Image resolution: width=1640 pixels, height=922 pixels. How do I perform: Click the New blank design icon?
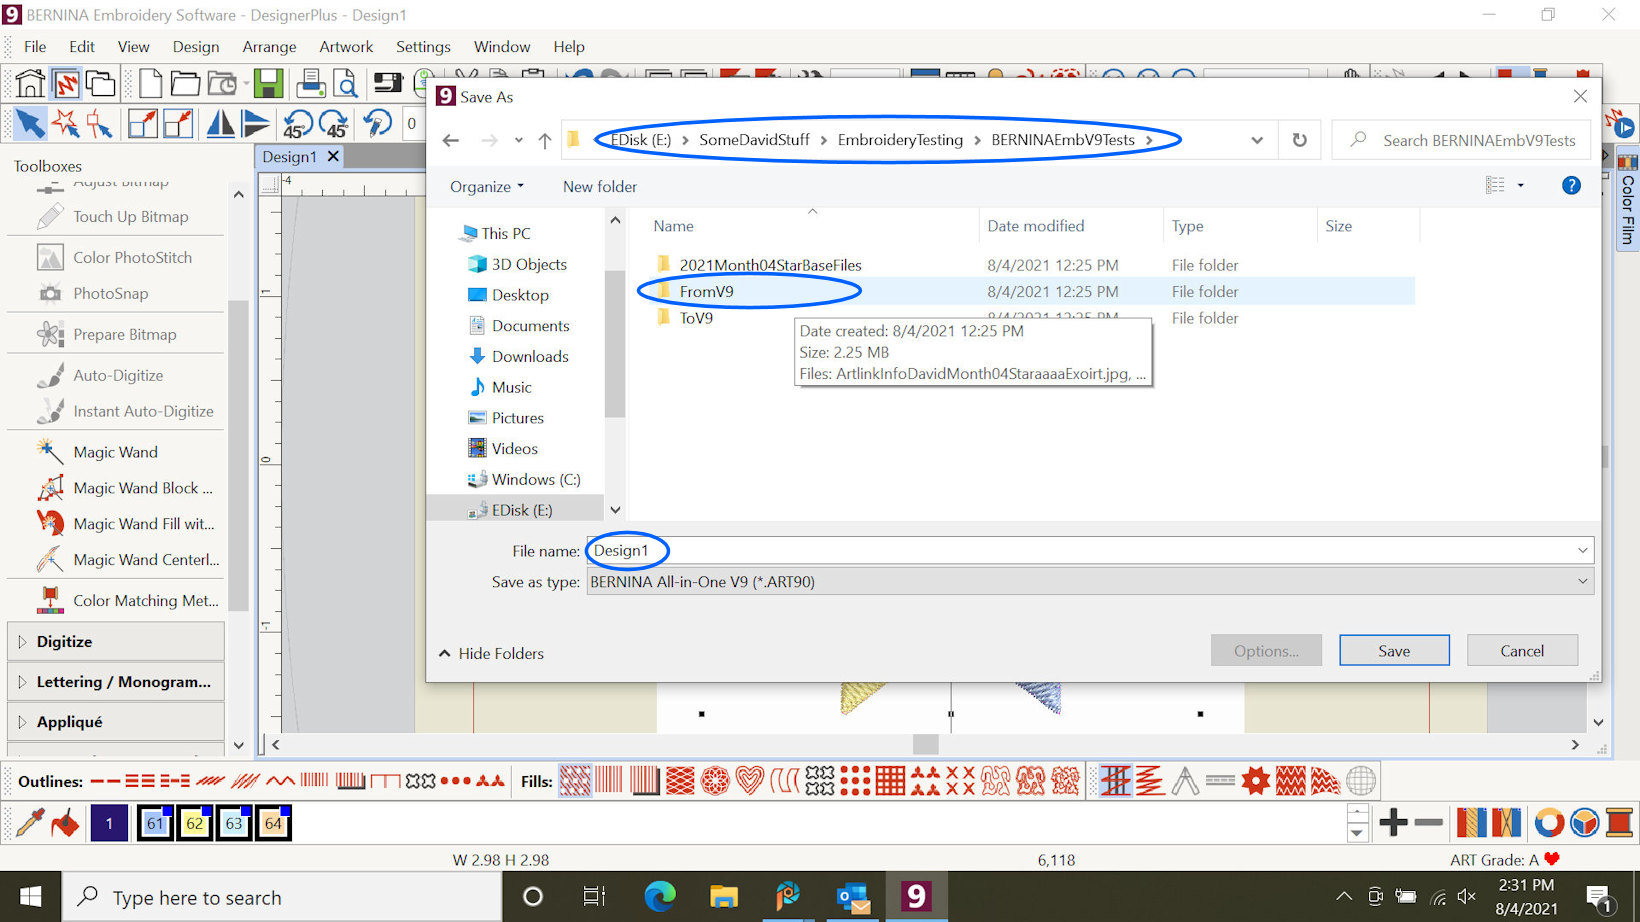point(150,84)
